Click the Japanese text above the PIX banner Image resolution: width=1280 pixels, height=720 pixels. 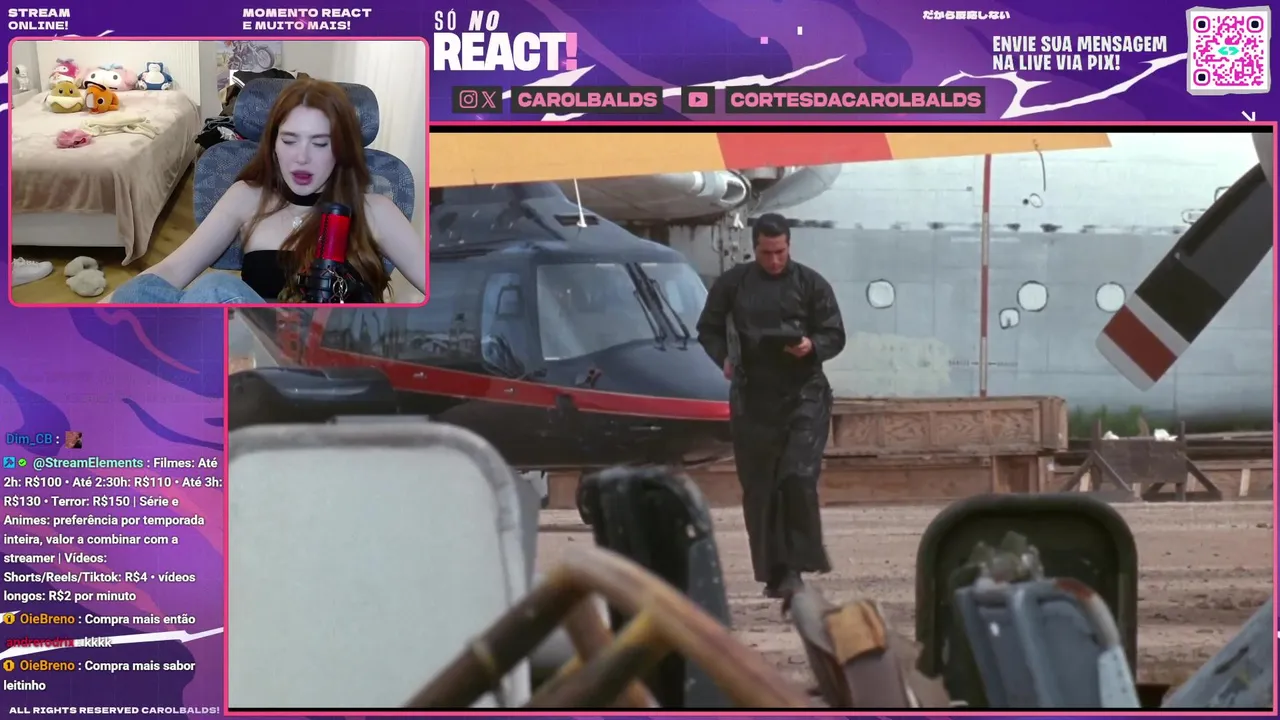965,15
